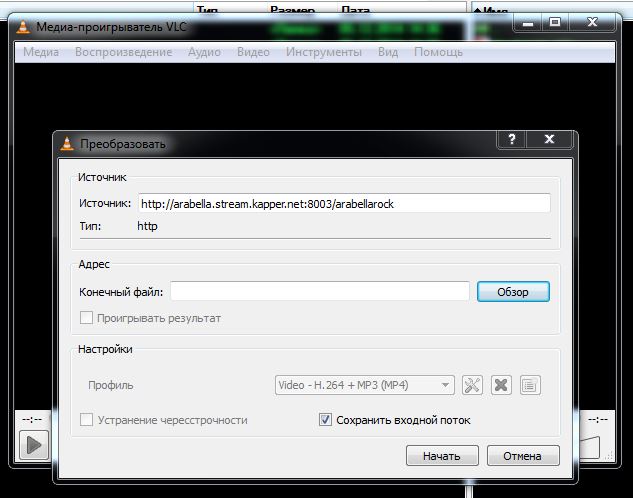Click the Обзор browse button
Screen dimensions: 633x498
click(x=513, y=291)
